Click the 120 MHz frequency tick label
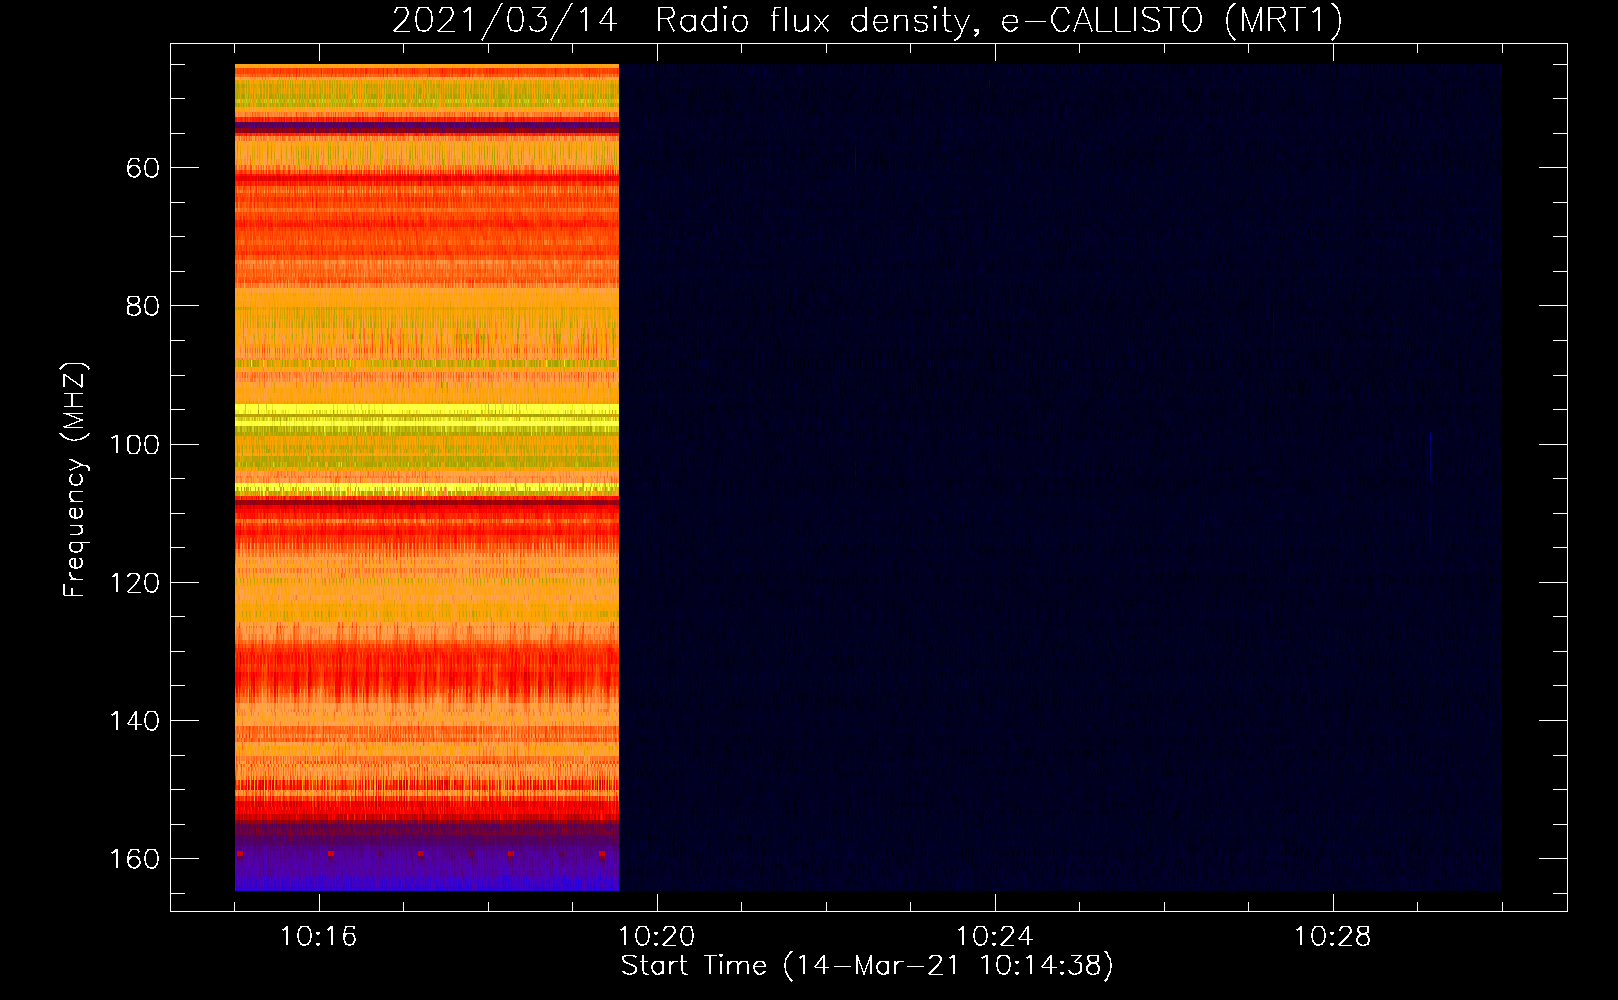 pyautogui.click(x=135, y=583)
